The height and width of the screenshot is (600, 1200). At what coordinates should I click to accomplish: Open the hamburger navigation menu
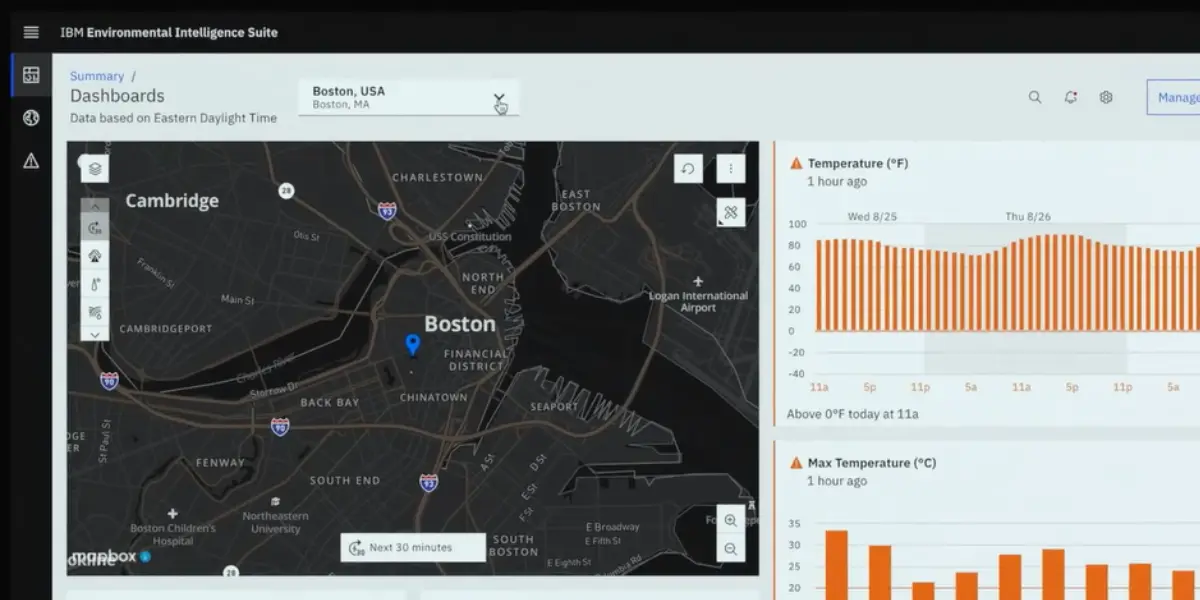point(31,32)
